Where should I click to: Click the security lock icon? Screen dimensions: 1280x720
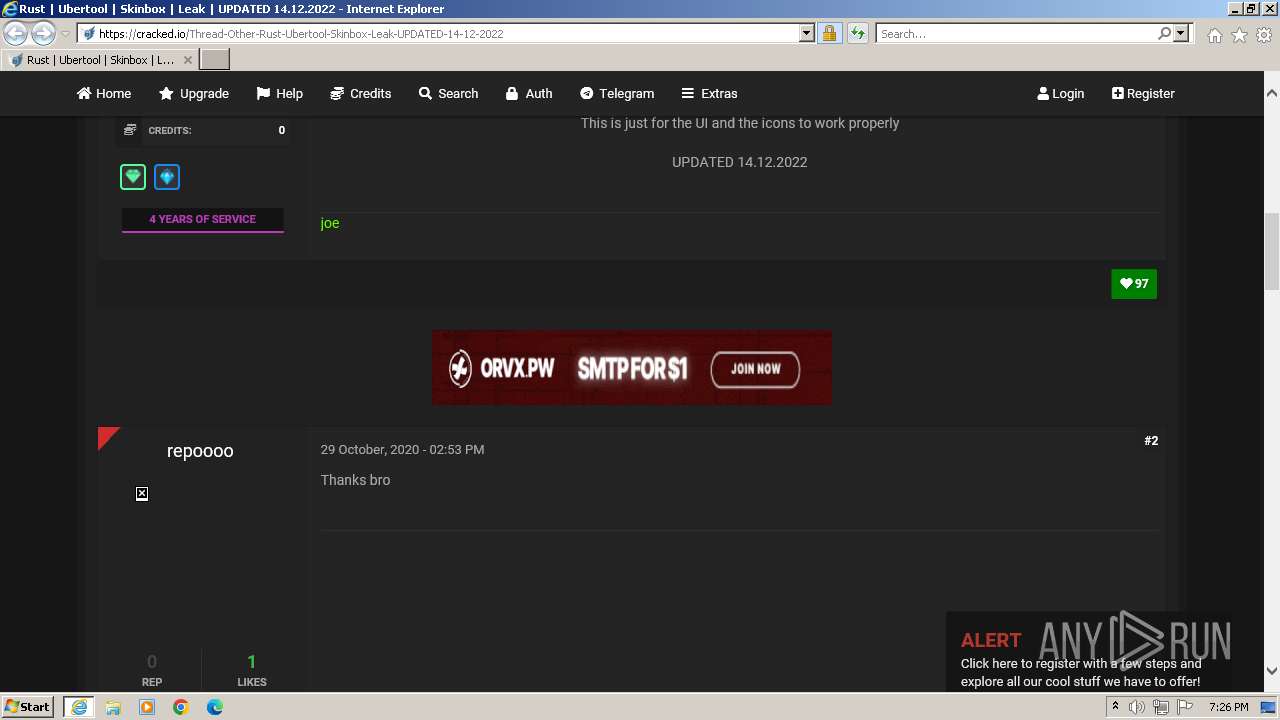point(829,33)
